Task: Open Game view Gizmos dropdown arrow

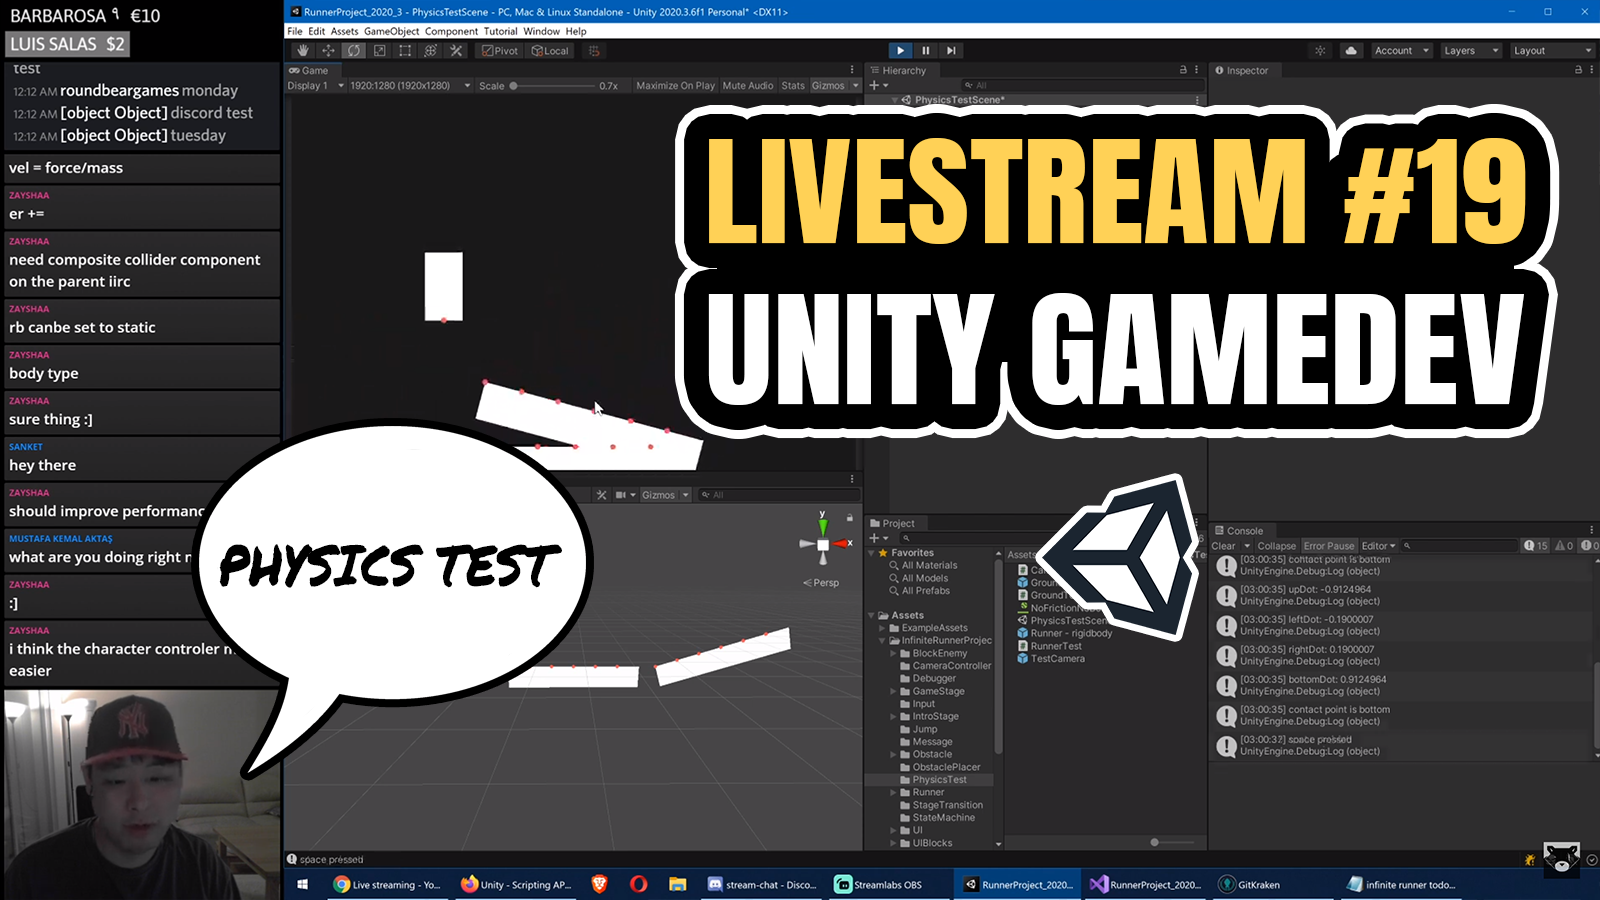Action: [855, 86]
